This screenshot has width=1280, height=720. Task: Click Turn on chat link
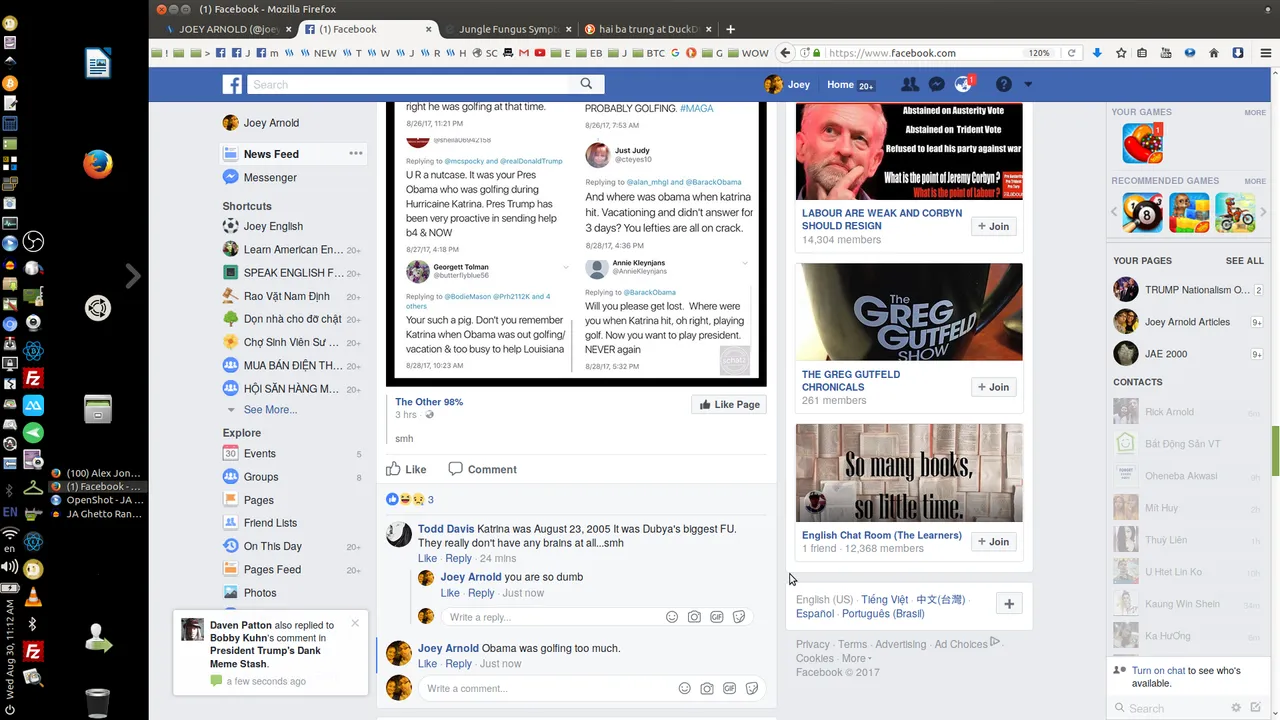1158,671
